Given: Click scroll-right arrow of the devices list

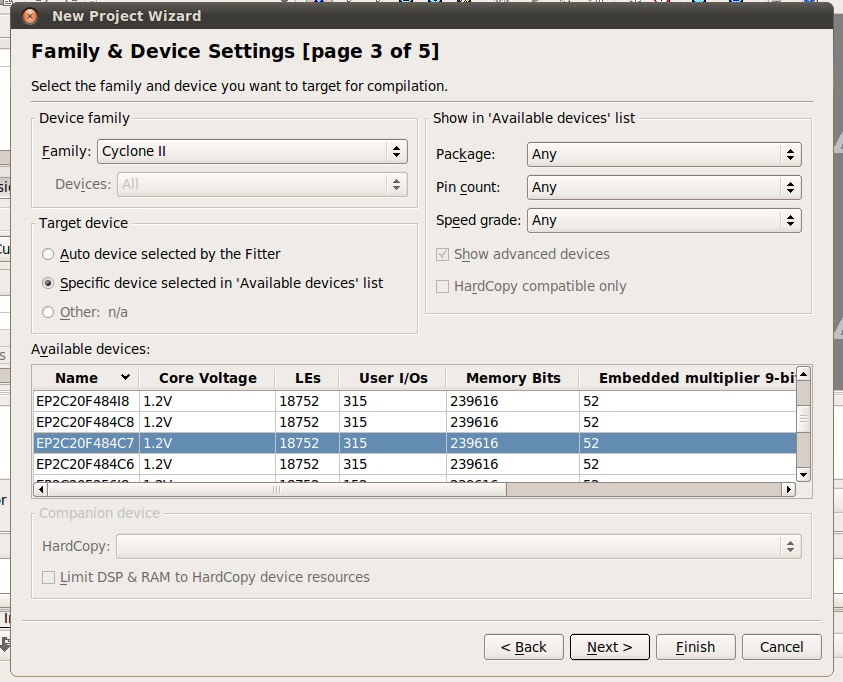Looking at the screenshot, I should click(789, 490).
